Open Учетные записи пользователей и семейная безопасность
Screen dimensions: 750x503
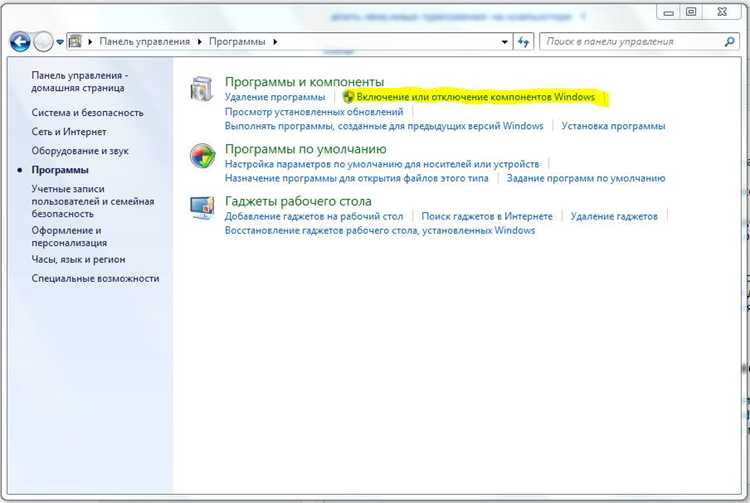tap(93, 201)
